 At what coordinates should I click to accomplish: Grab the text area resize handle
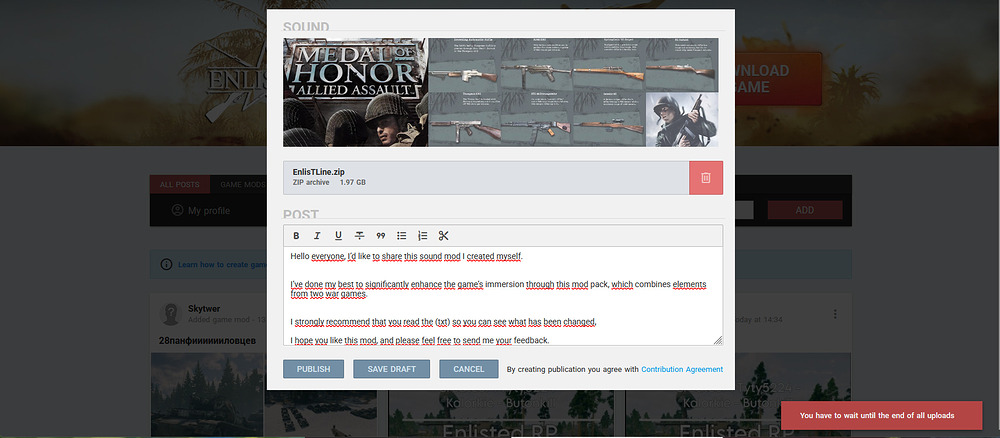click(x=717, y=340)
